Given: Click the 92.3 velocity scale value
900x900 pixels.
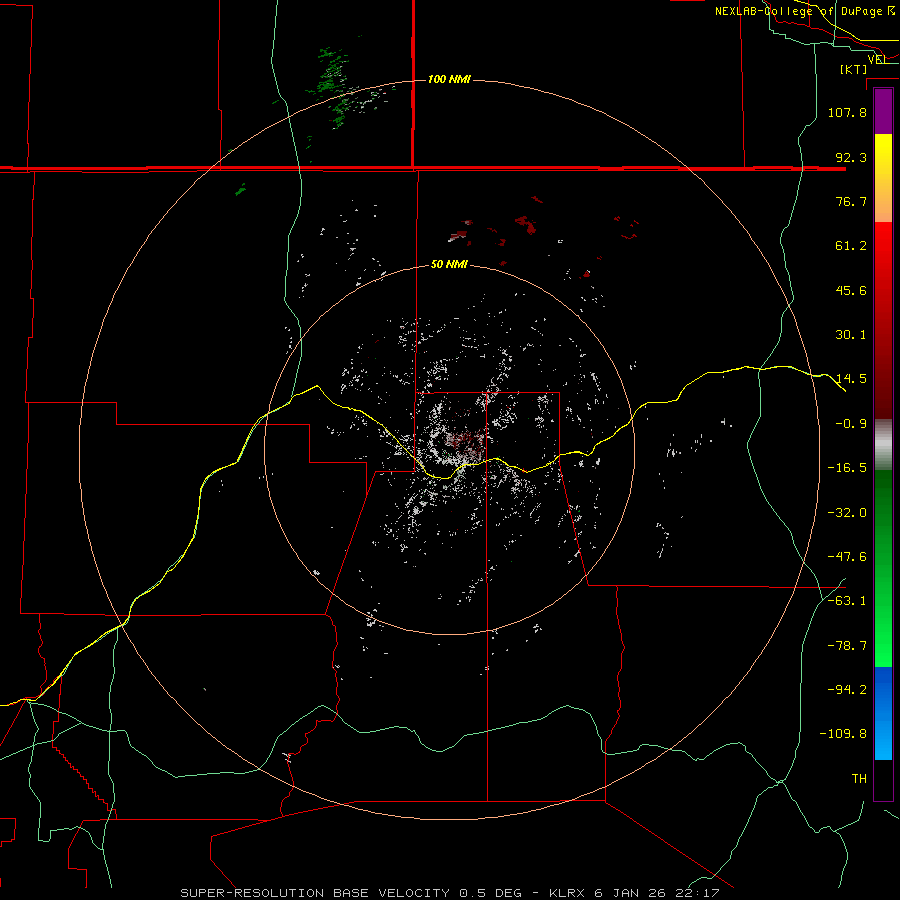Looking at the screenshot, I should [851, 157].
